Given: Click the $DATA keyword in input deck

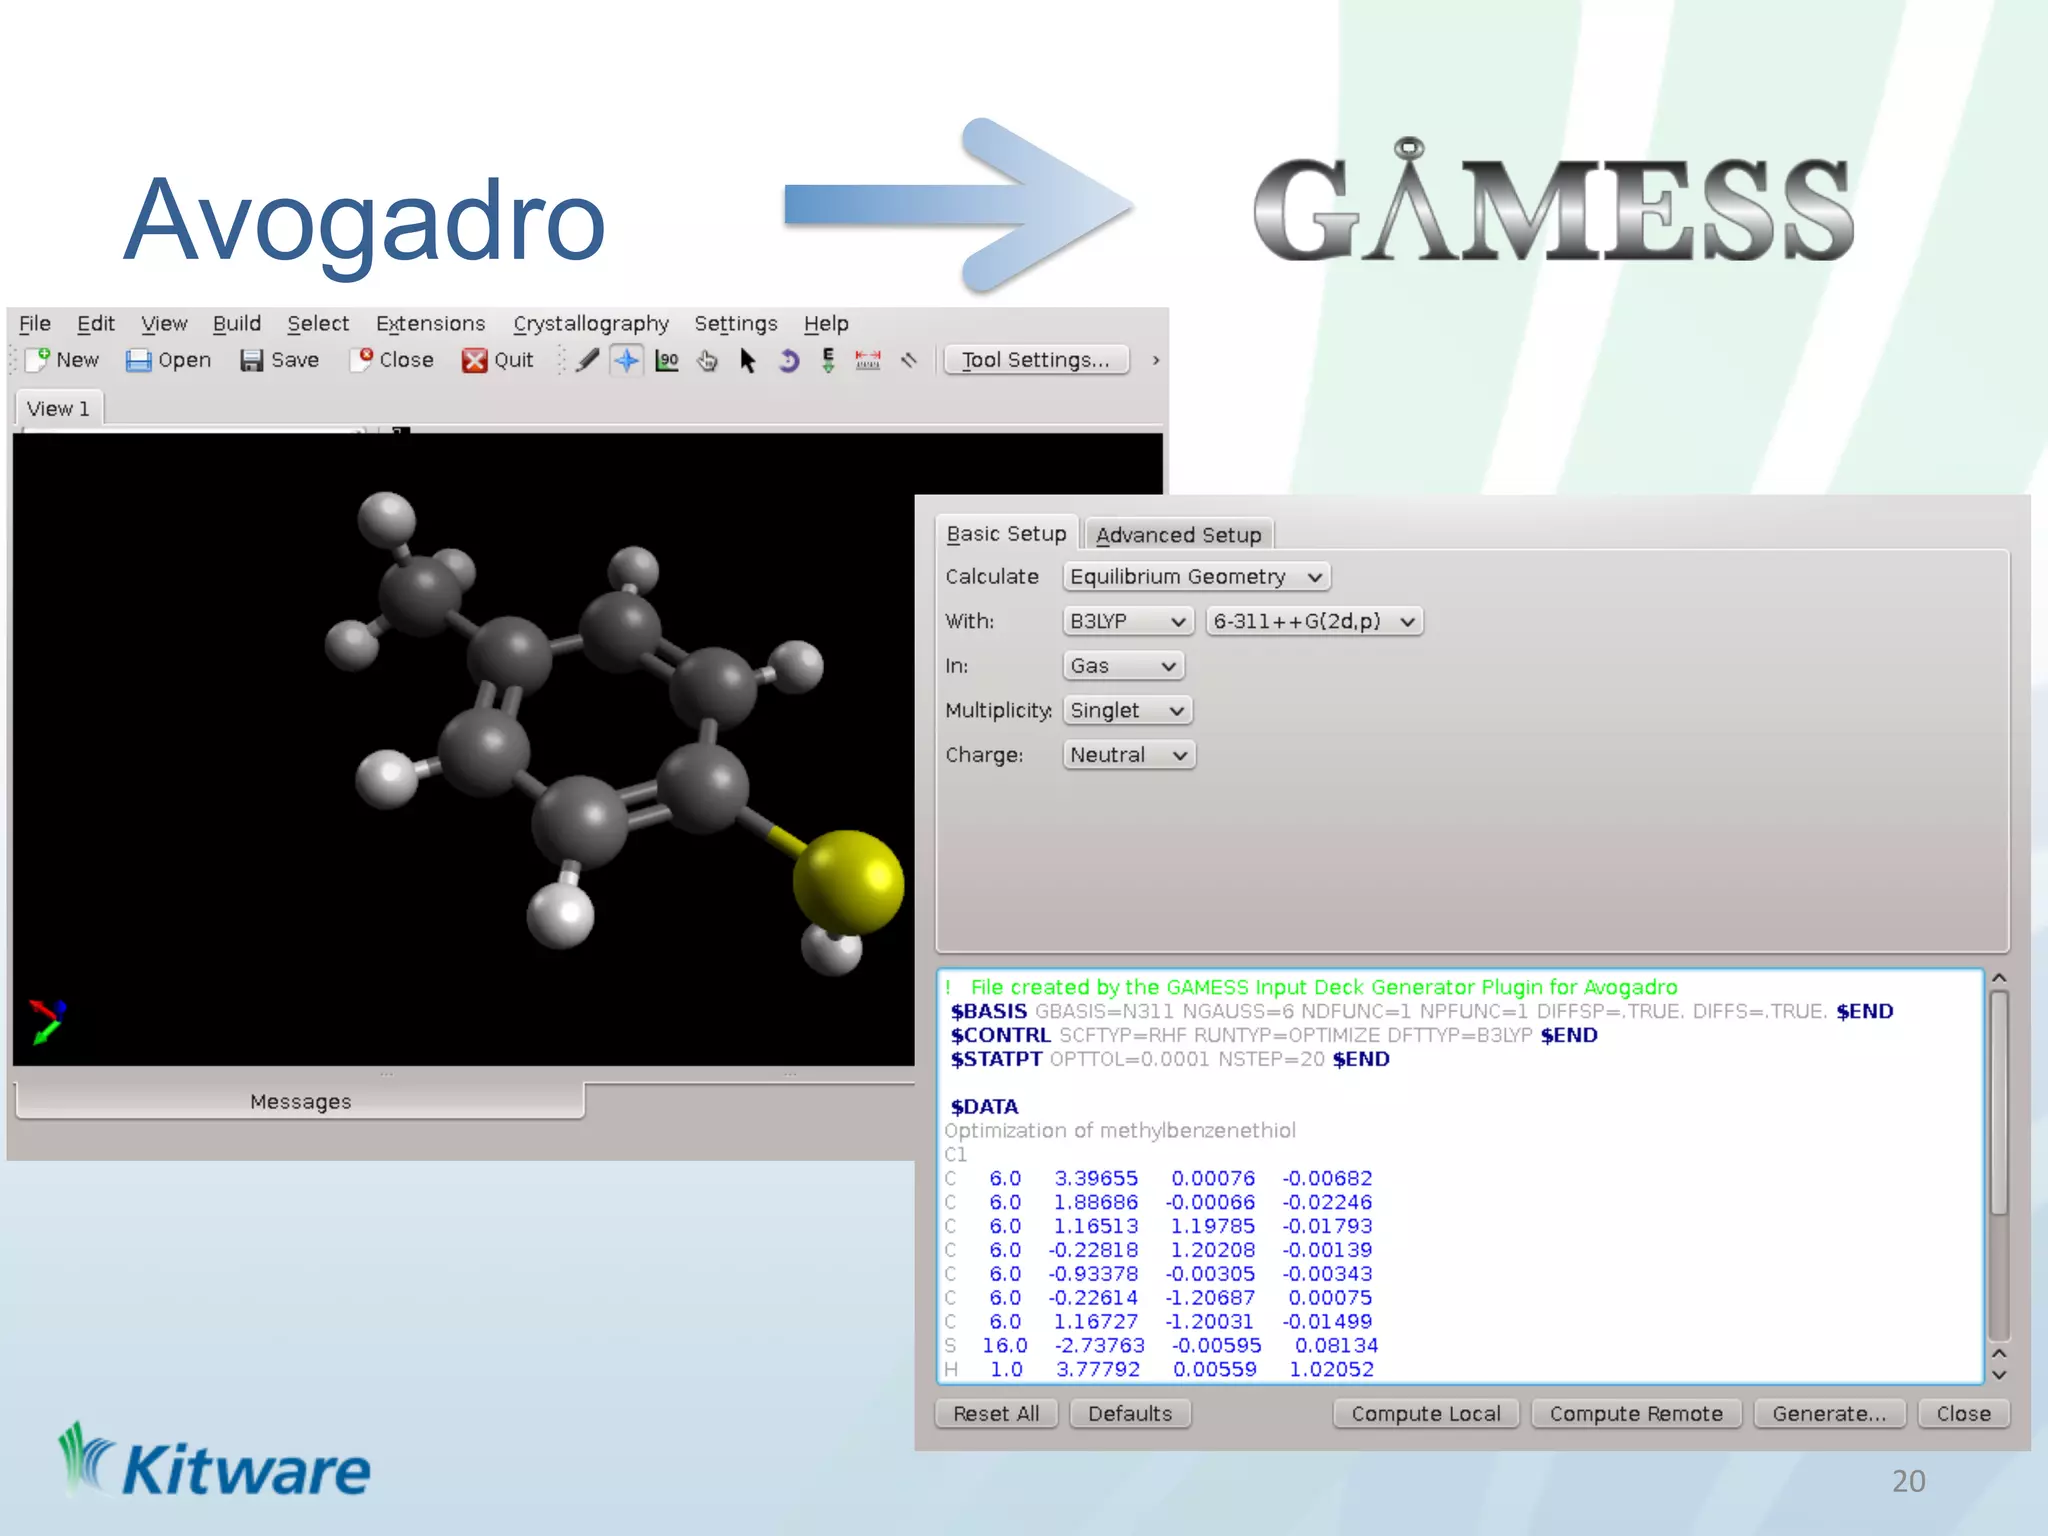Looking at the screenshot, I should pyautogui.click(x=984, y=1107).
